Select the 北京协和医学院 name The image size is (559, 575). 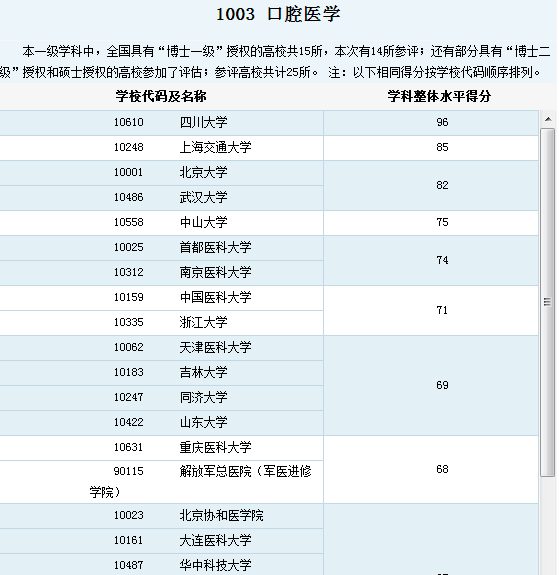point(222,515)
